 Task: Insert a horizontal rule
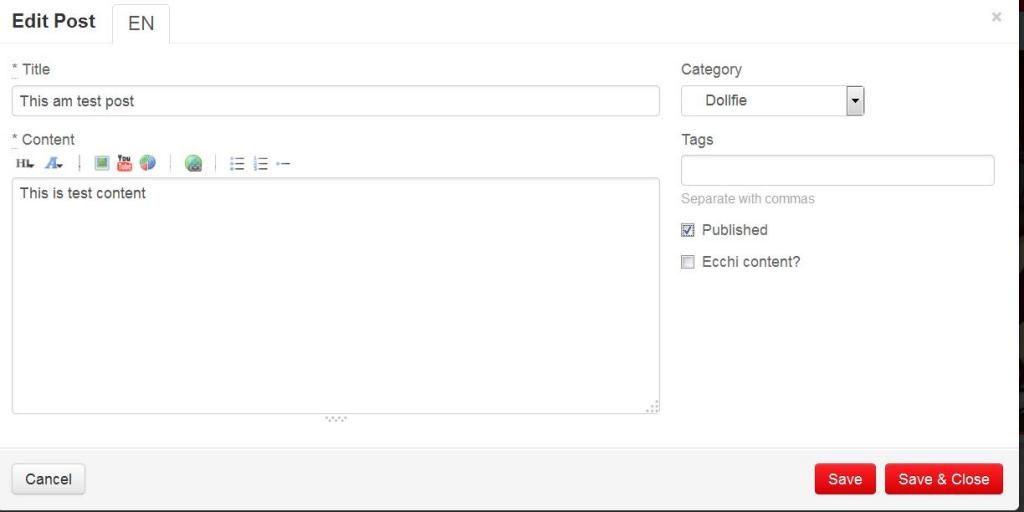(x=283, y=164)
